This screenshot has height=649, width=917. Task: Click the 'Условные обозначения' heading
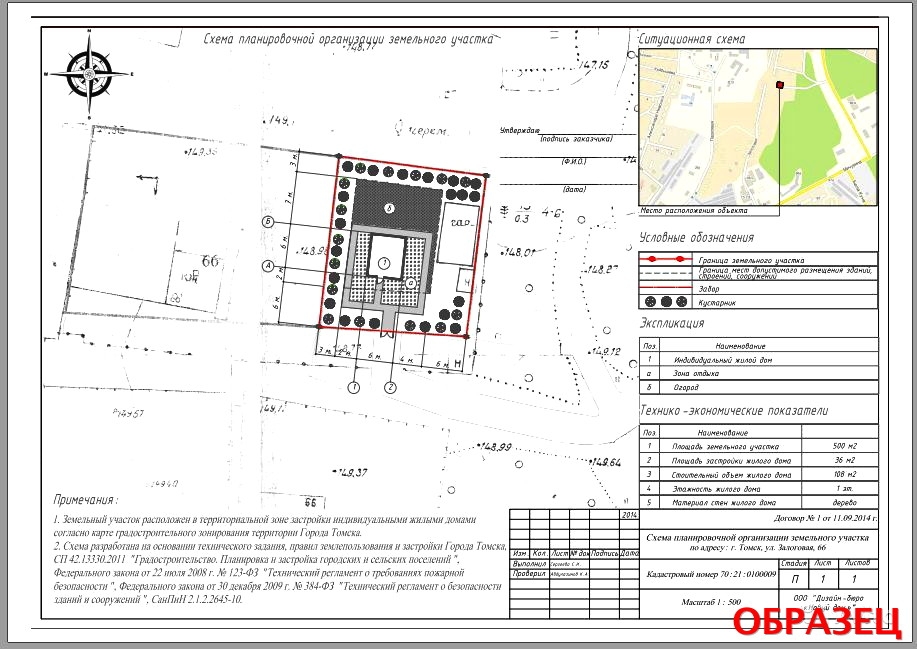[x=696, y=238]
